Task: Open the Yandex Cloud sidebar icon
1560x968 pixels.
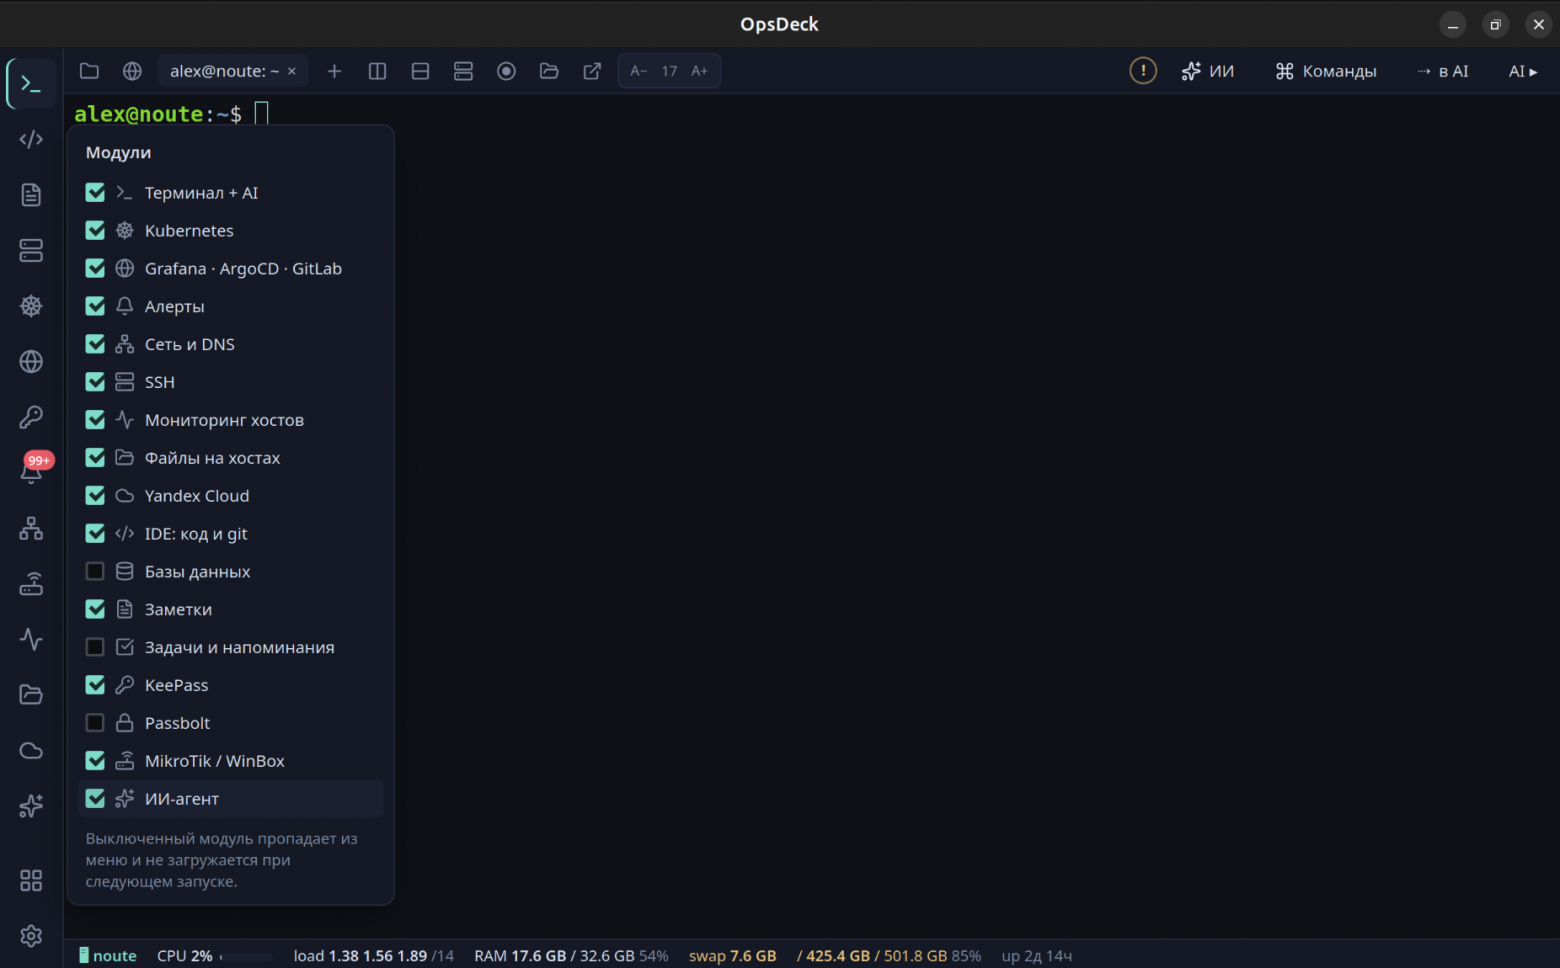Action: pyautogui.click(x=31, y=750)
